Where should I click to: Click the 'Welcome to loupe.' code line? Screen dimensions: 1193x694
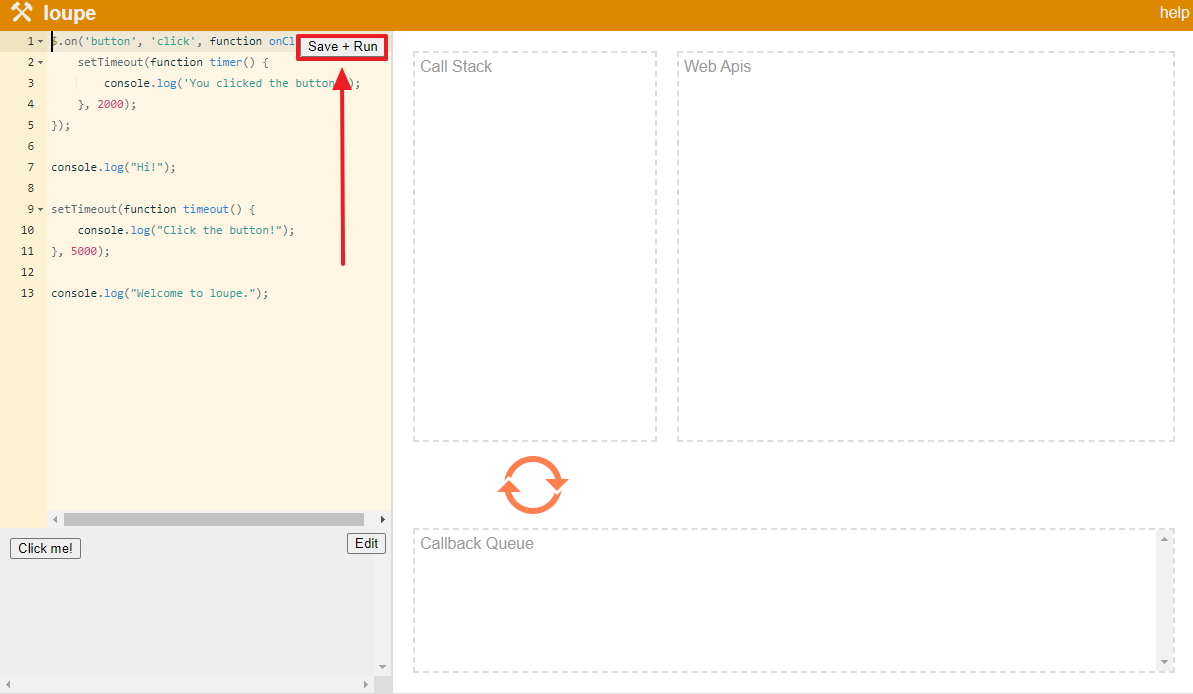tap(160, 293)
